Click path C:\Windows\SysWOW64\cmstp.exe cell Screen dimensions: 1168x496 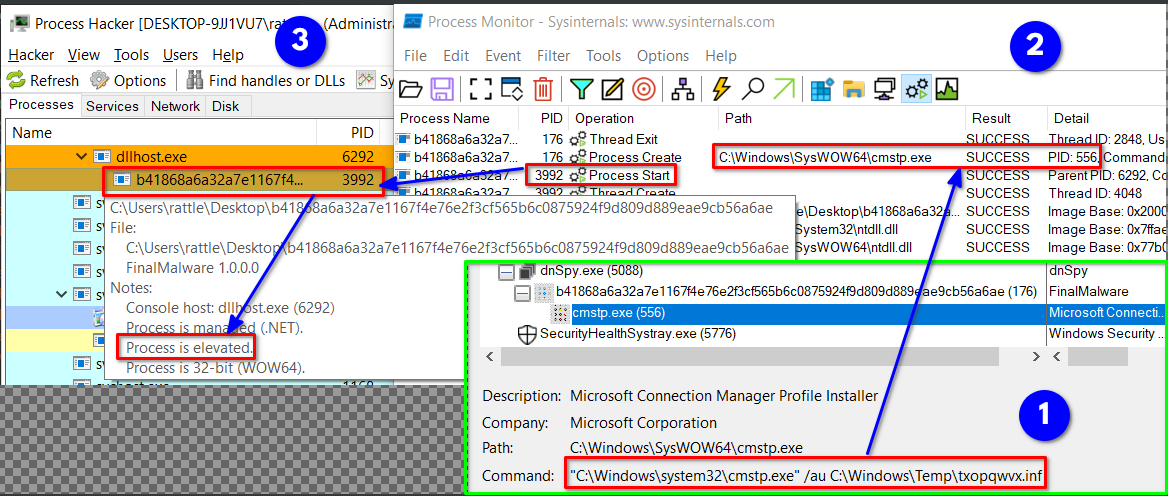[x=825, y=157]
